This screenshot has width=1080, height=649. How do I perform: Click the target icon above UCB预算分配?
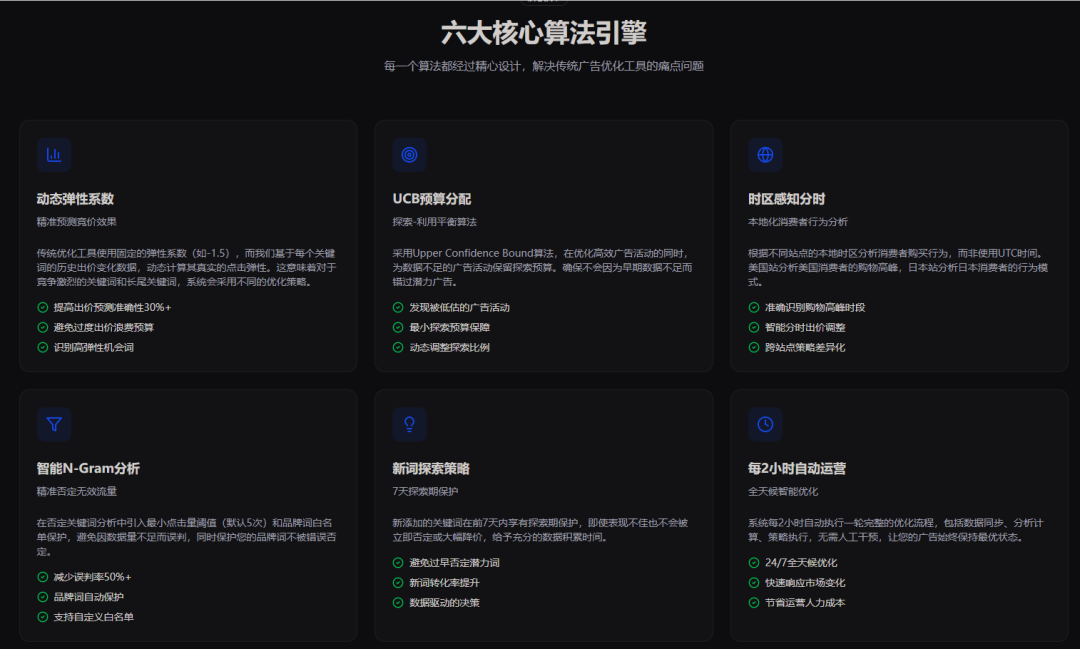(x=409, y=155)
